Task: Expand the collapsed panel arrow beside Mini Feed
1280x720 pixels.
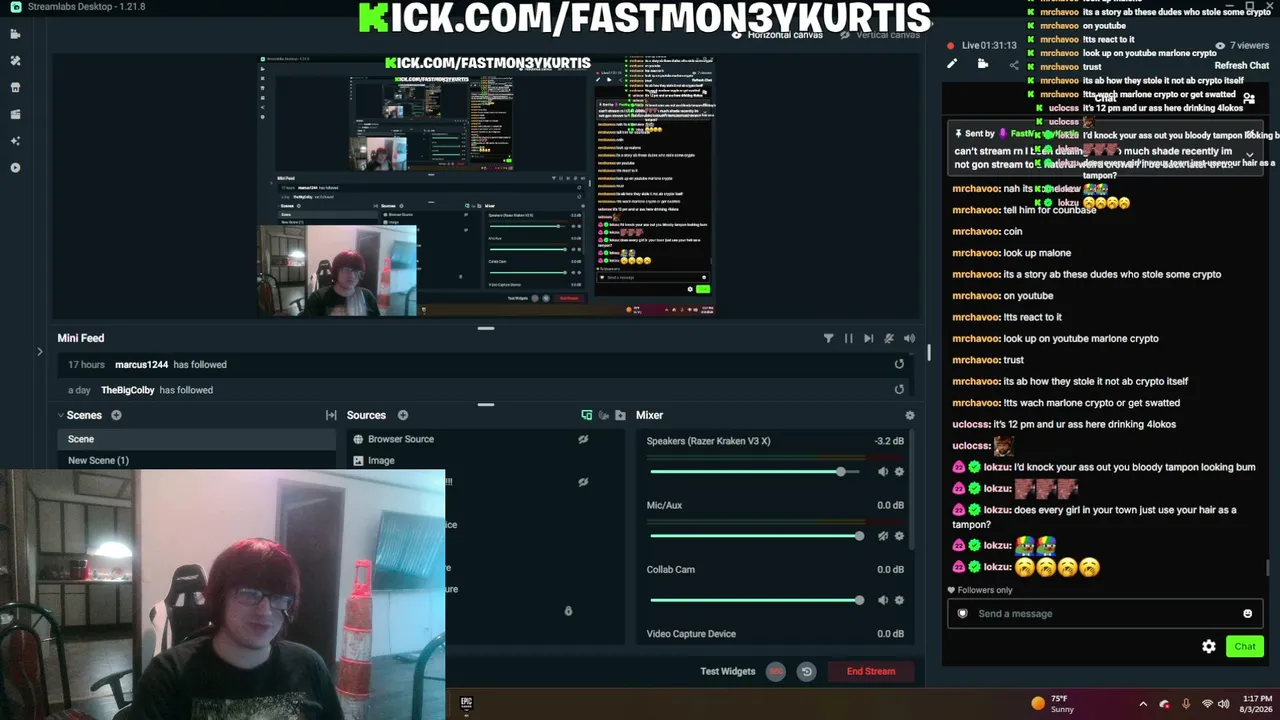Action: coord(40,352)
